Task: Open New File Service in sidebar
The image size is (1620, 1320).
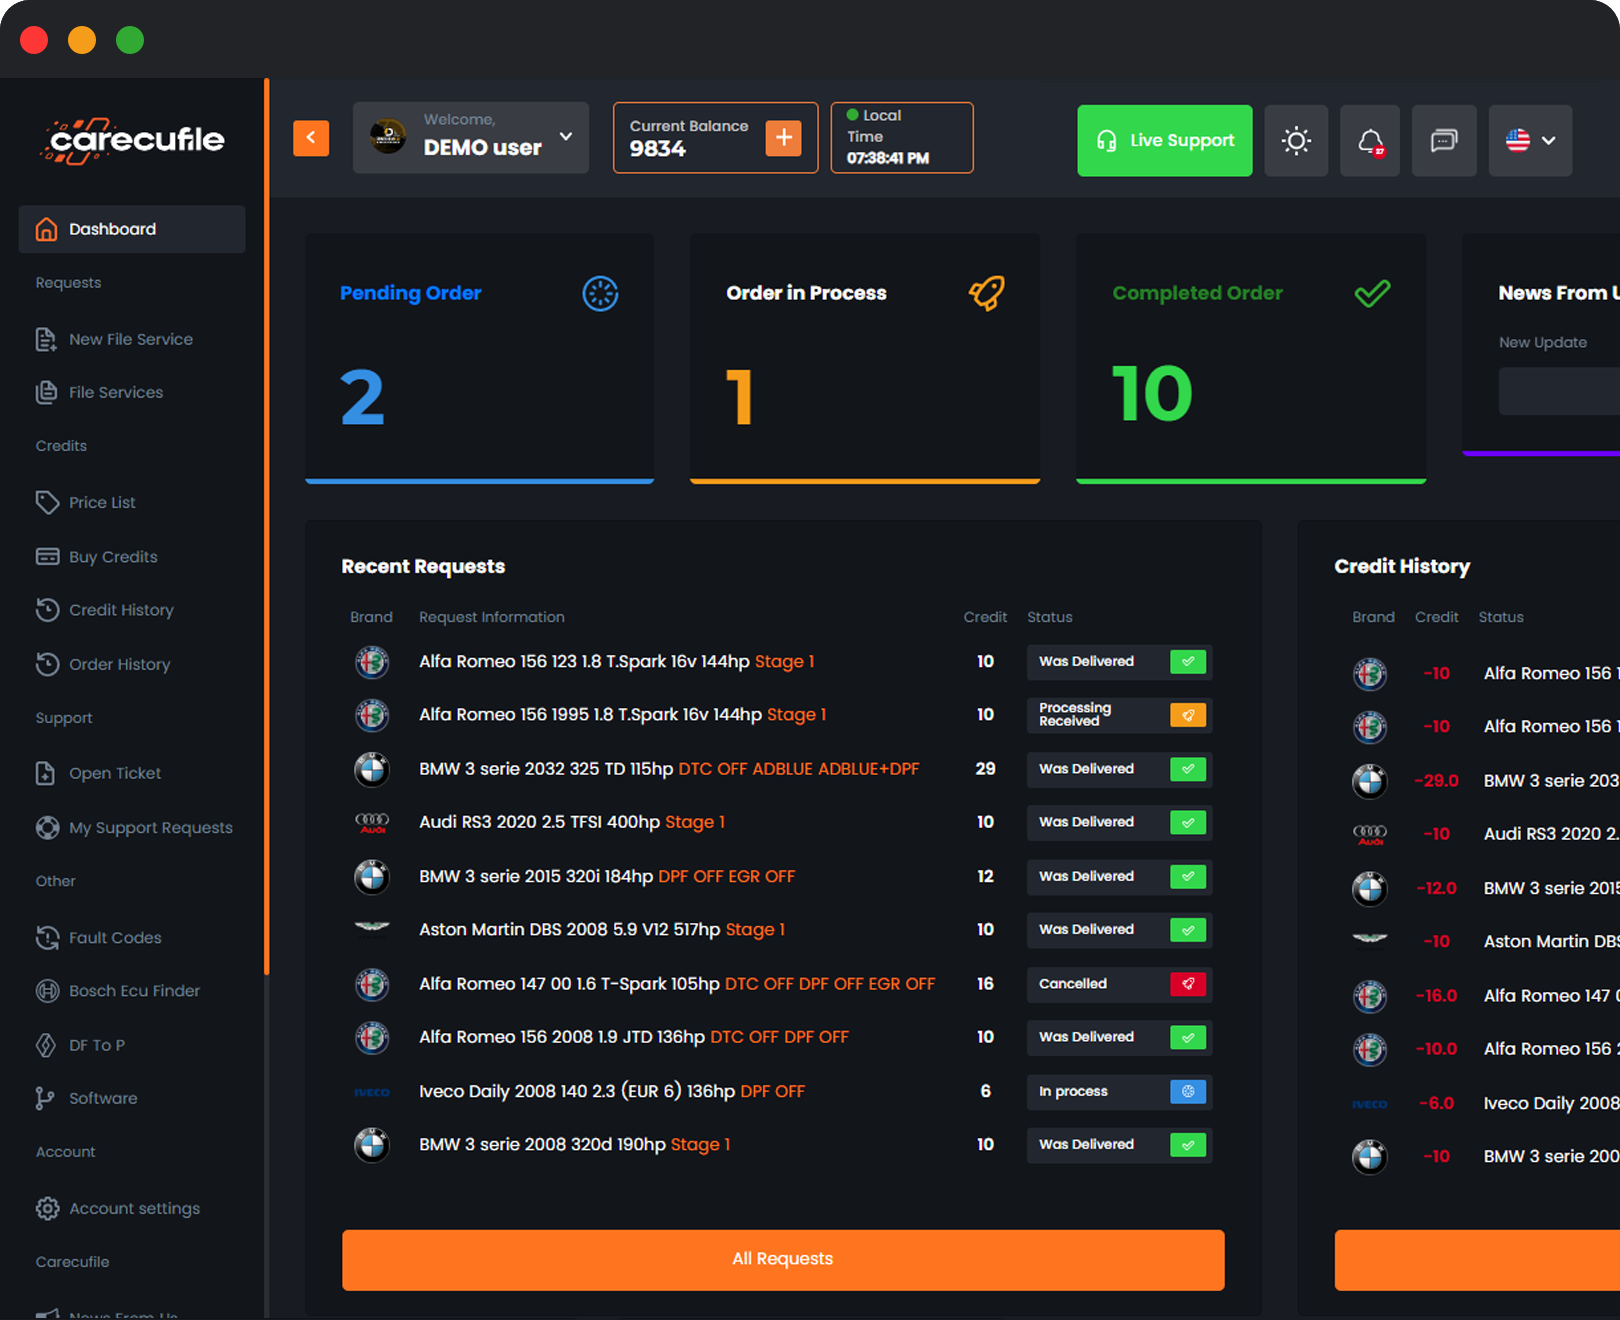Action: (130, 339)
